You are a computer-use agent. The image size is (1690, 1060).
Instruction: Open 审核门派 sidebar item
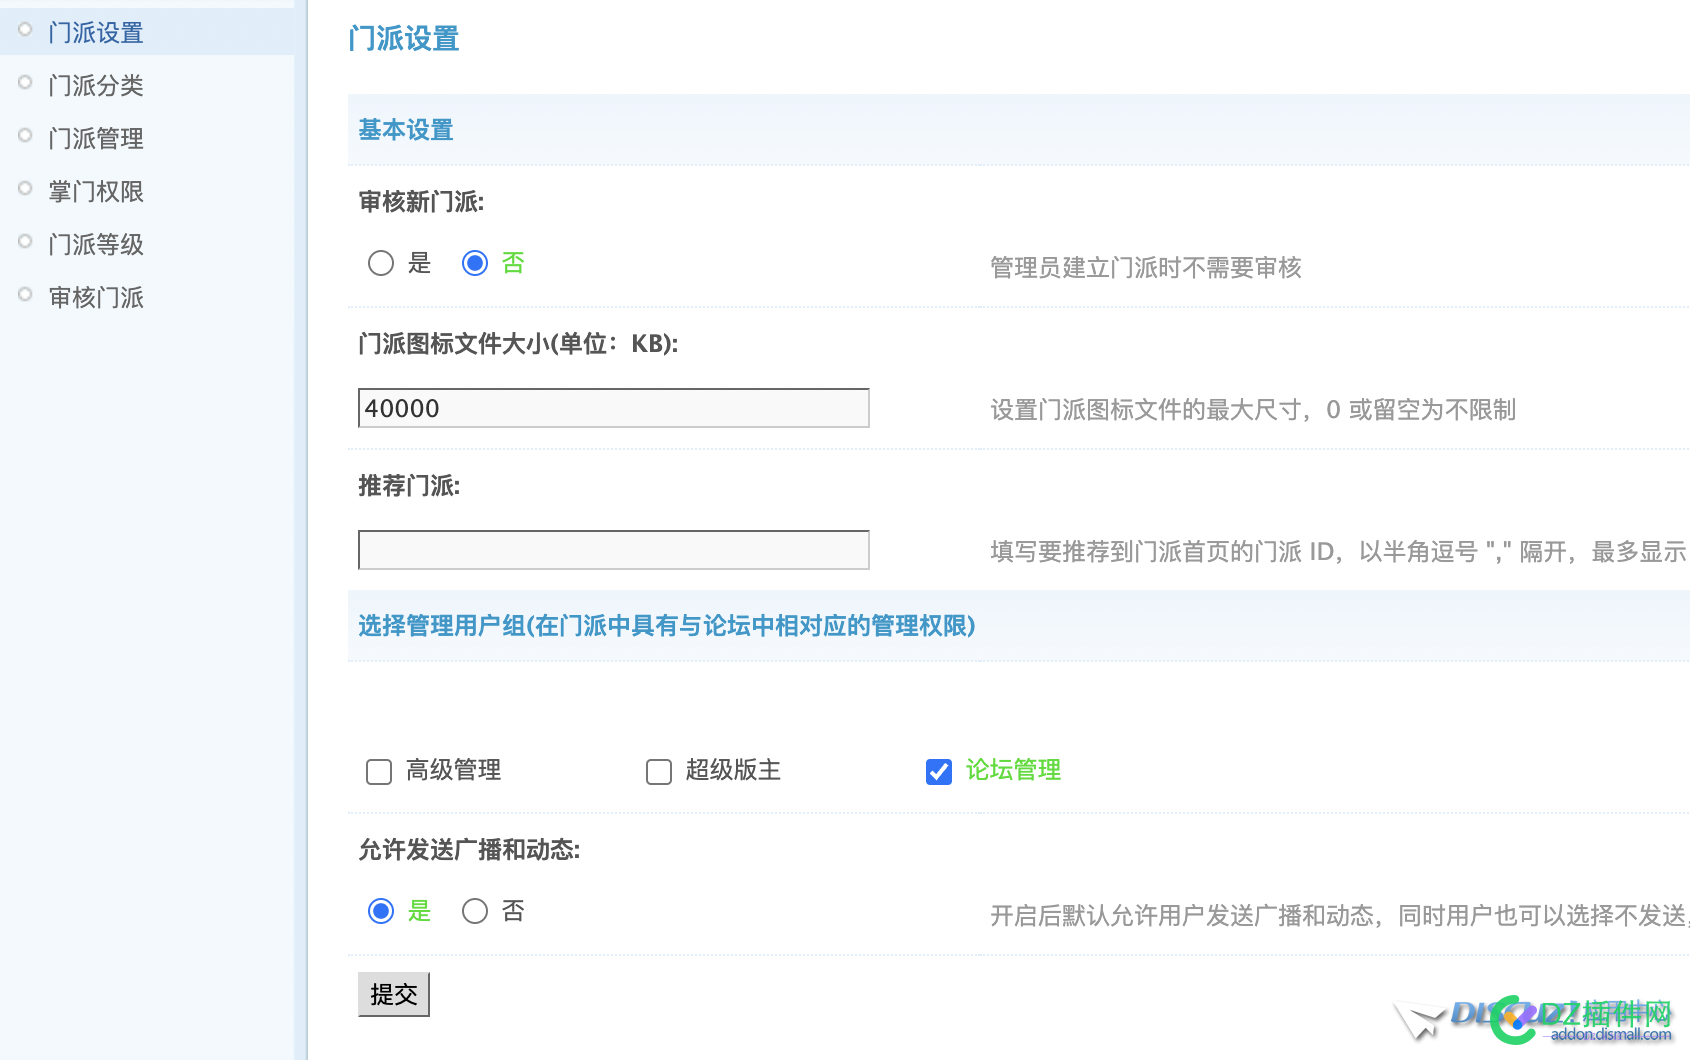pyautogui.click(x=96, y=297)
